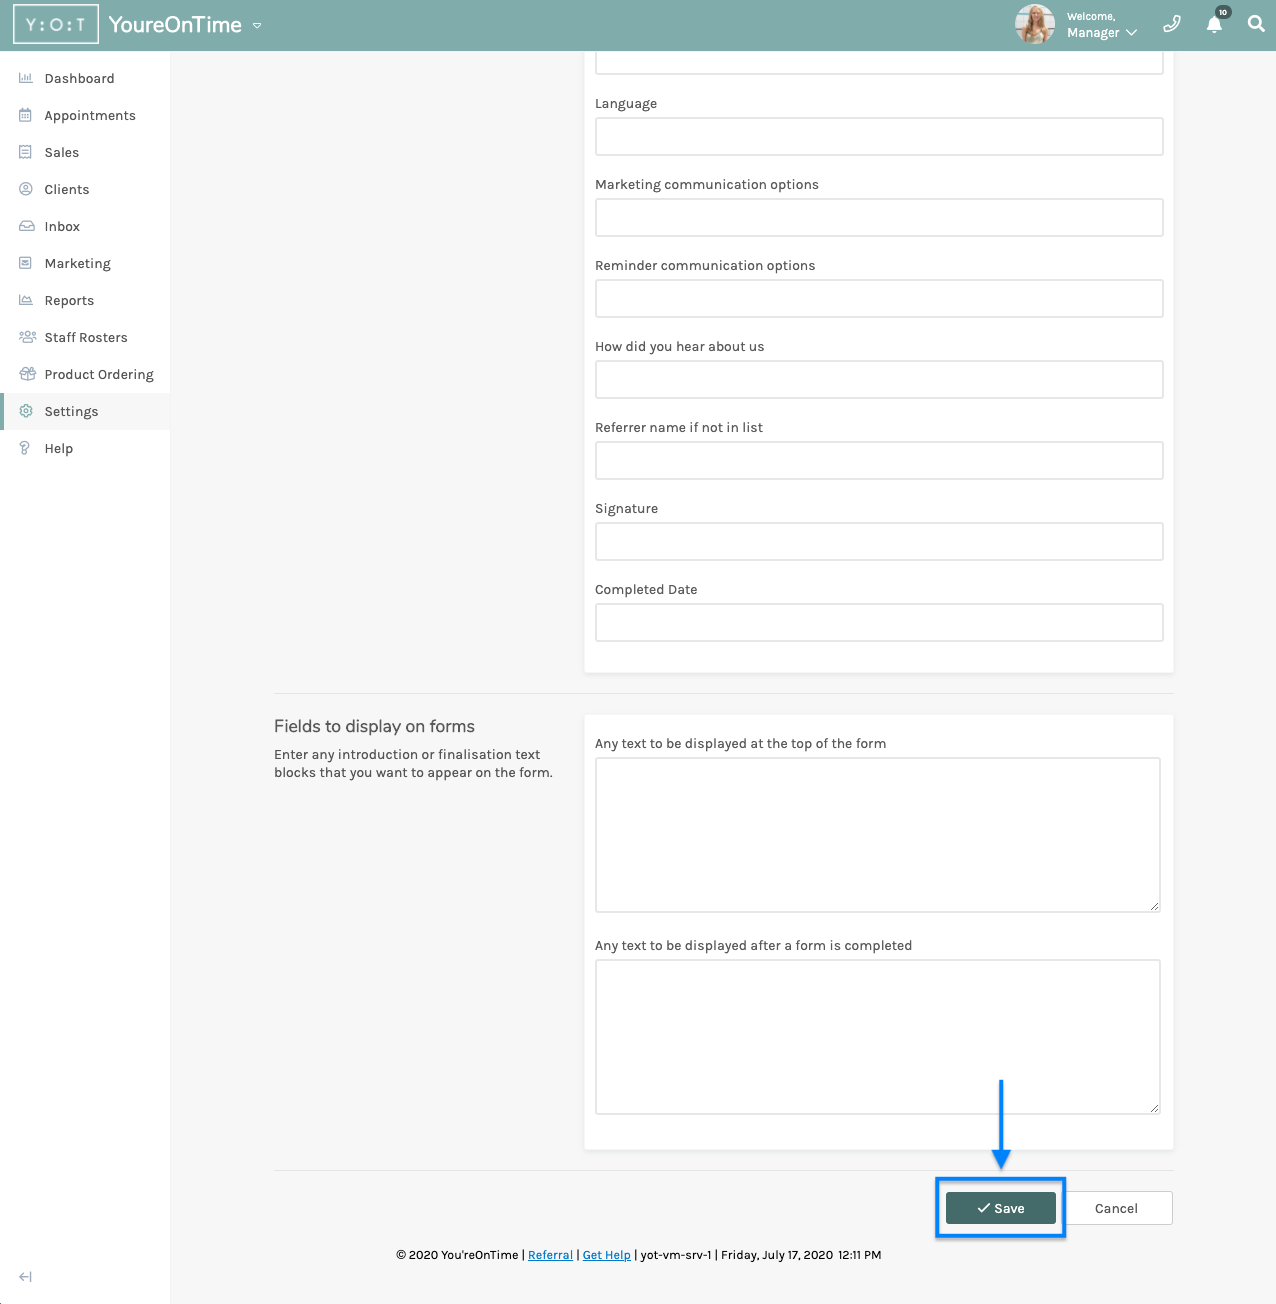Open the Product Ordering section

point(99,374)
